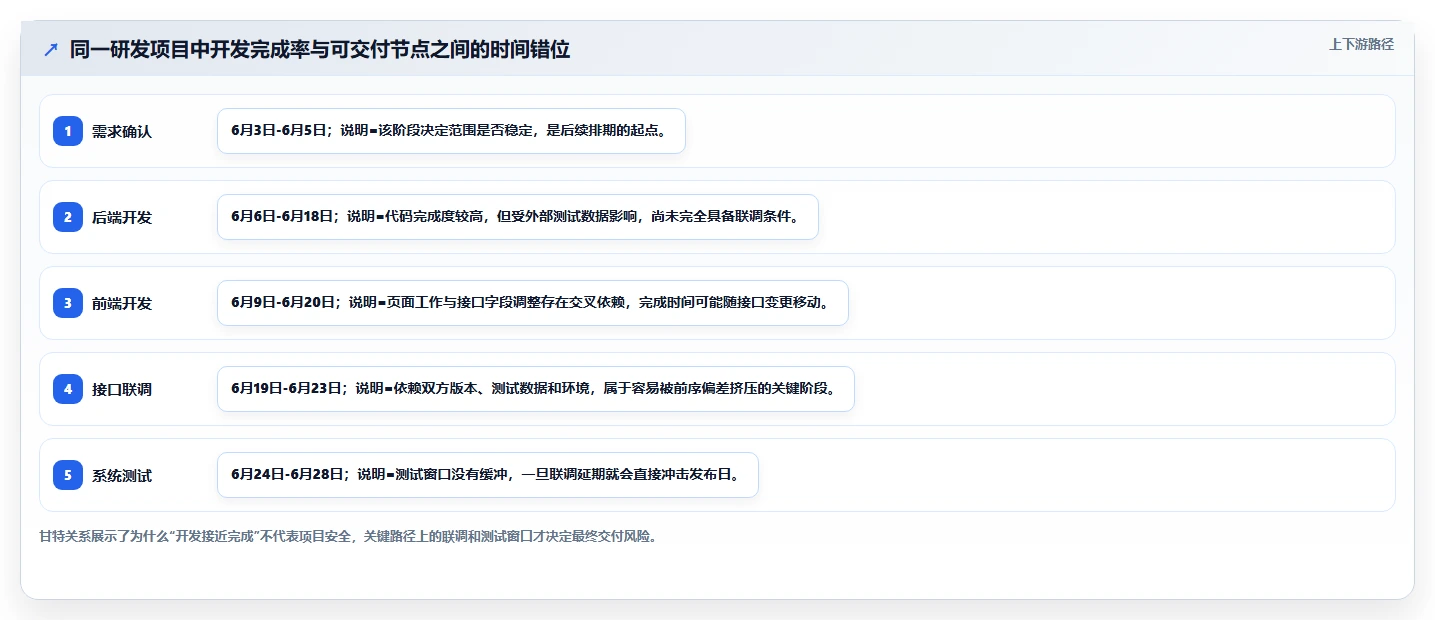1435x620 pixels.
Task: Select the card title 同一研发项目中开发完成率与可交付节点之间的时间错位
Action: coord(320,50)
